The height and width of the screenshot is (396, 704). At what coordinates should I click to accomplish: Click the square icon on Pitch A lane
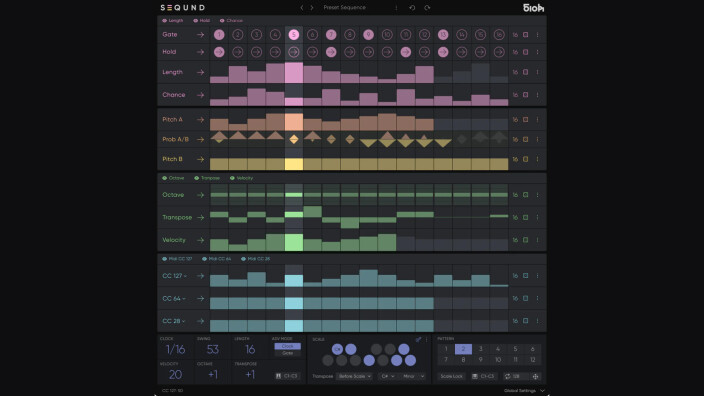pyautogui.click(x=525, y=120)
